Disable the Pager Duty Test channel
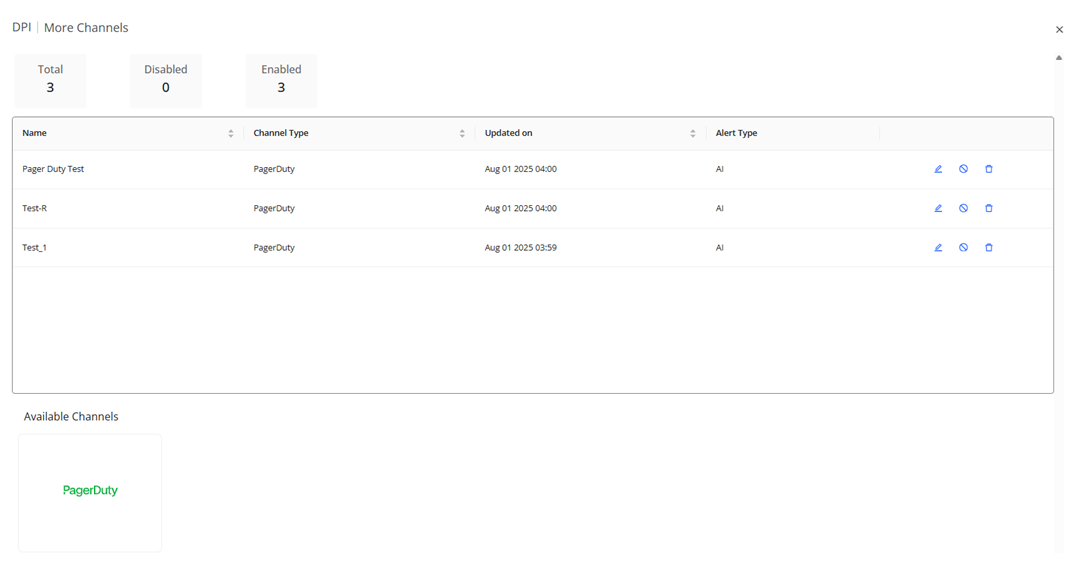 pos(963,169)
